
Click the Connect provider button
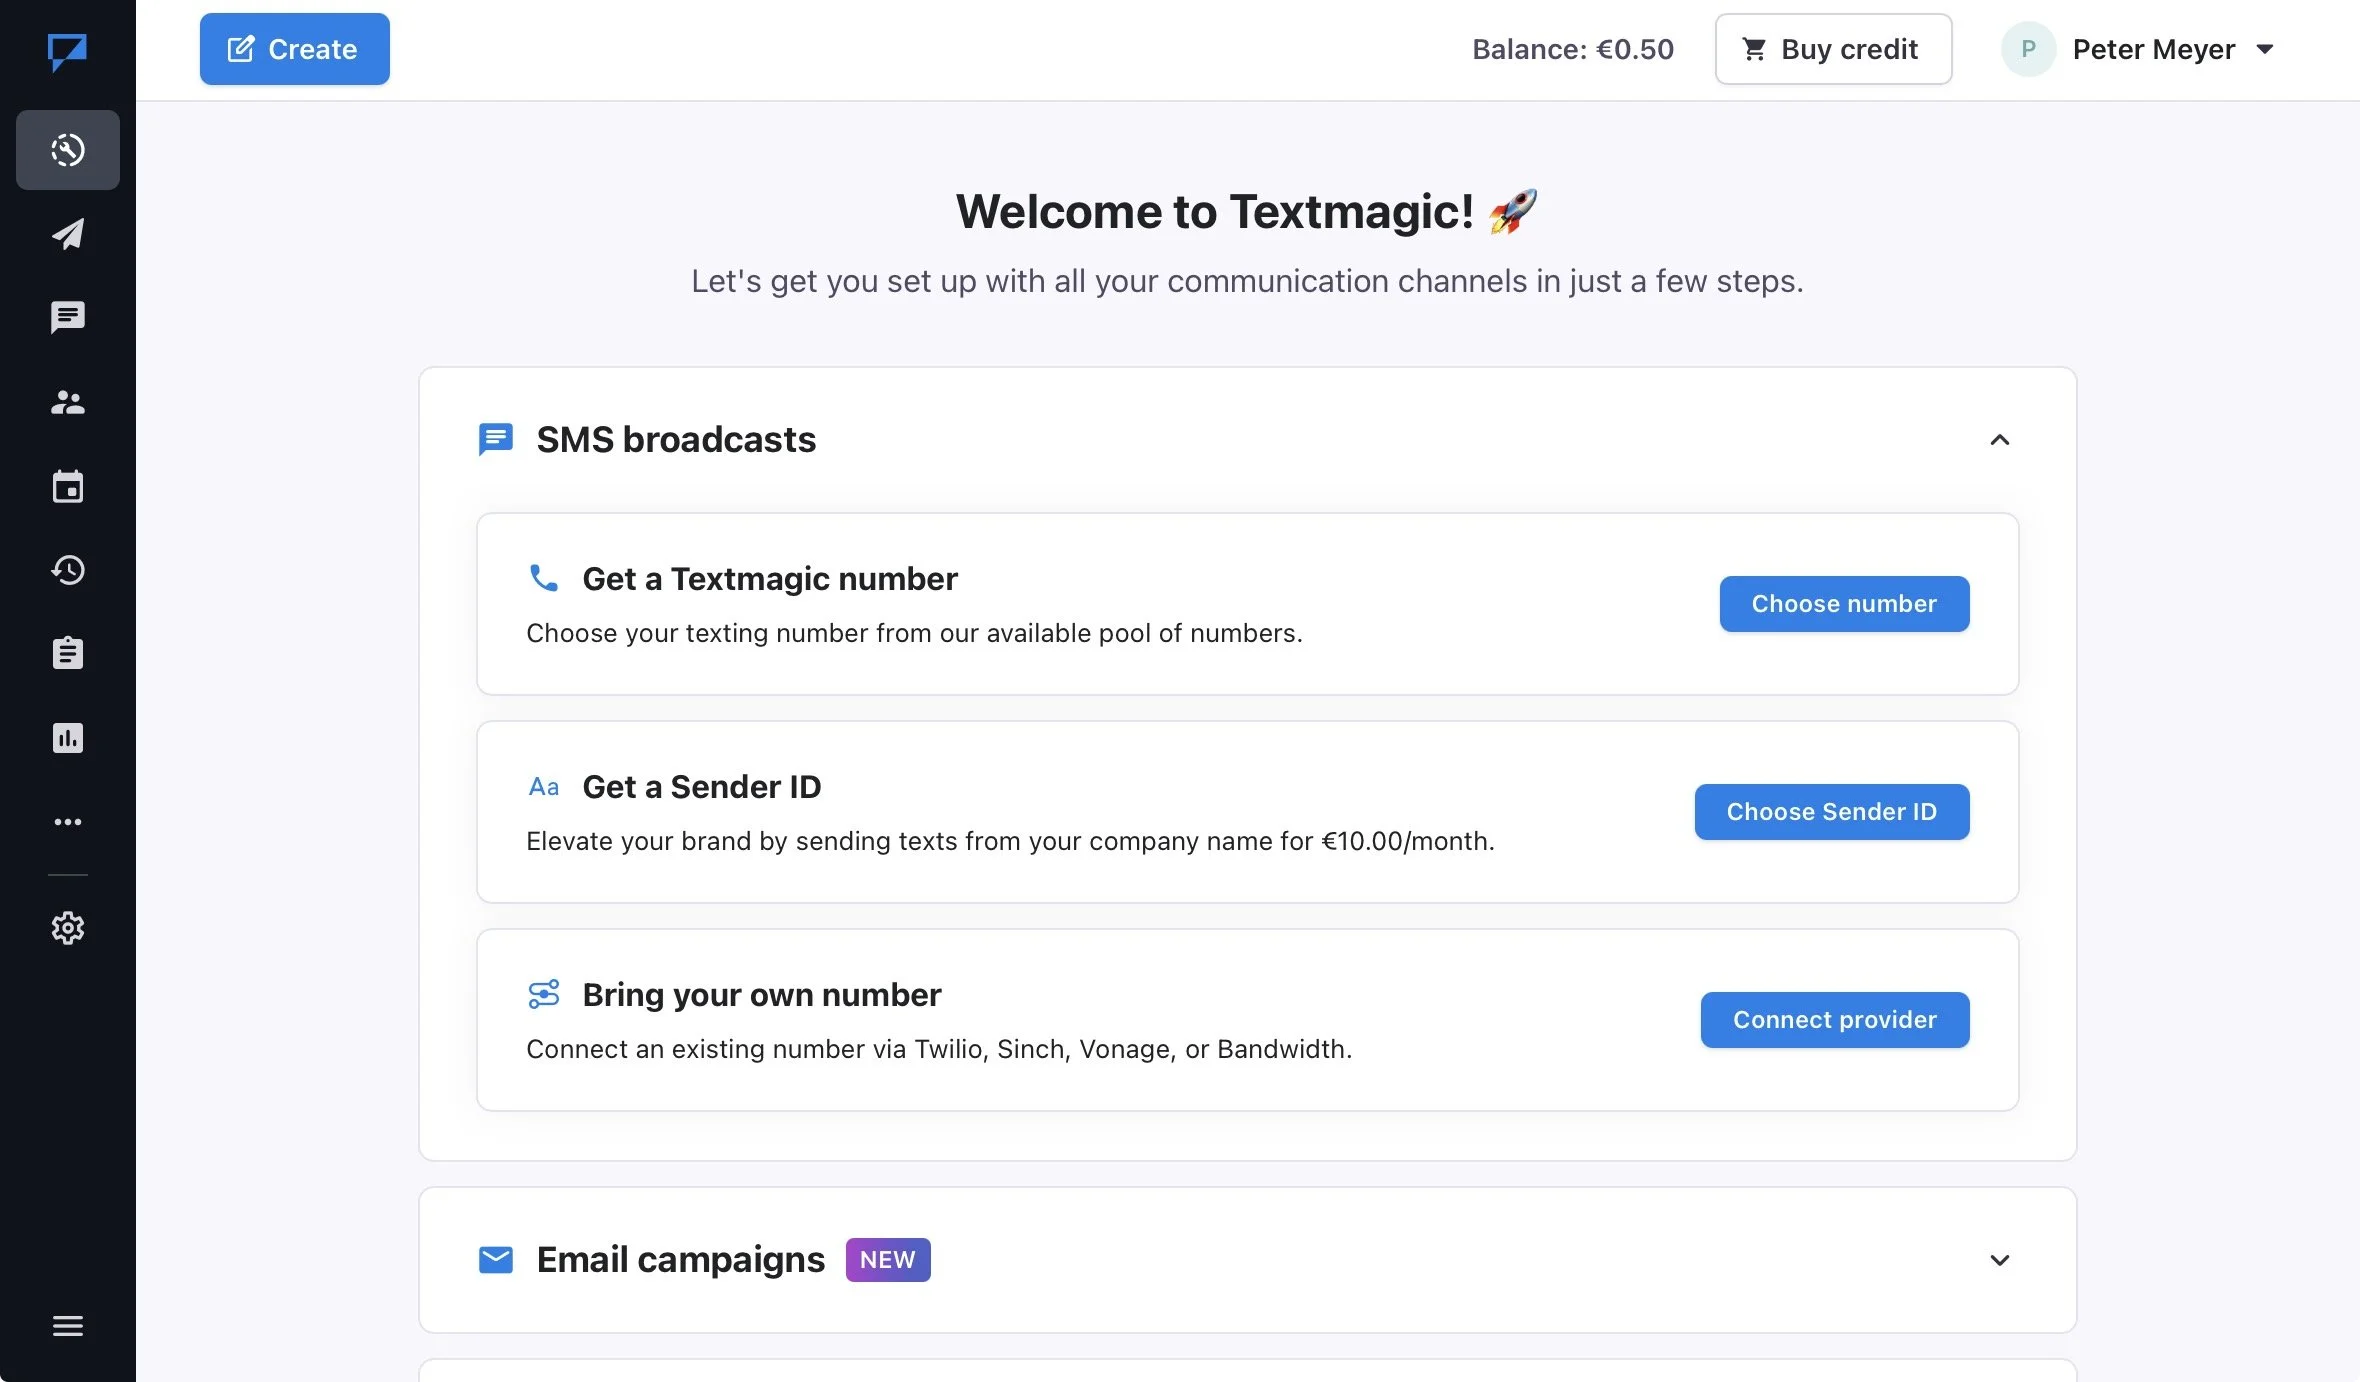point(1834,1020)
